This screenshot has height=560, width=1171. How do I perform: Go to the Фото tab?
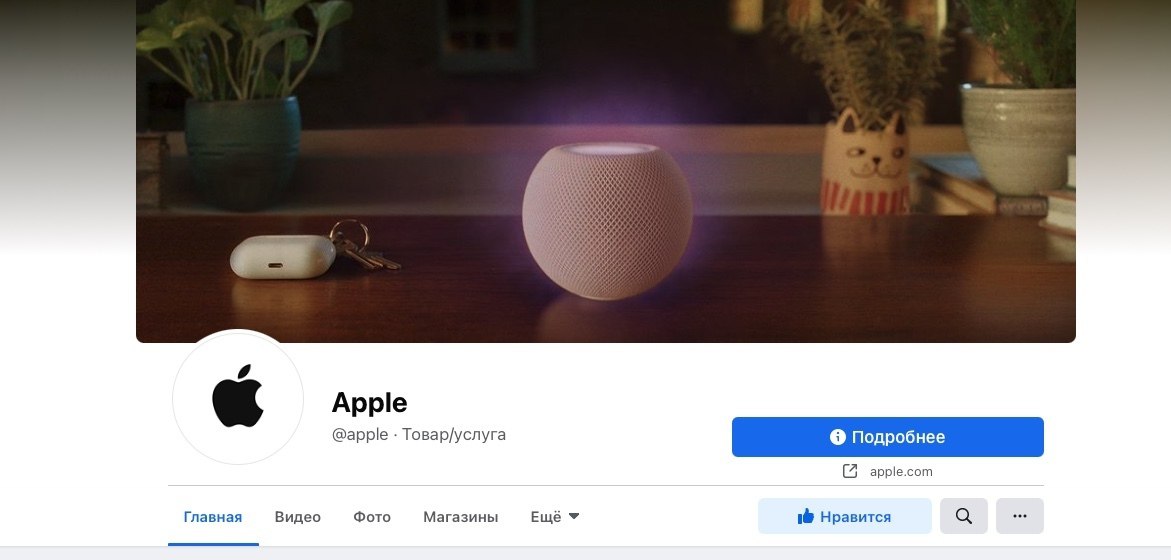pos(372,517)
